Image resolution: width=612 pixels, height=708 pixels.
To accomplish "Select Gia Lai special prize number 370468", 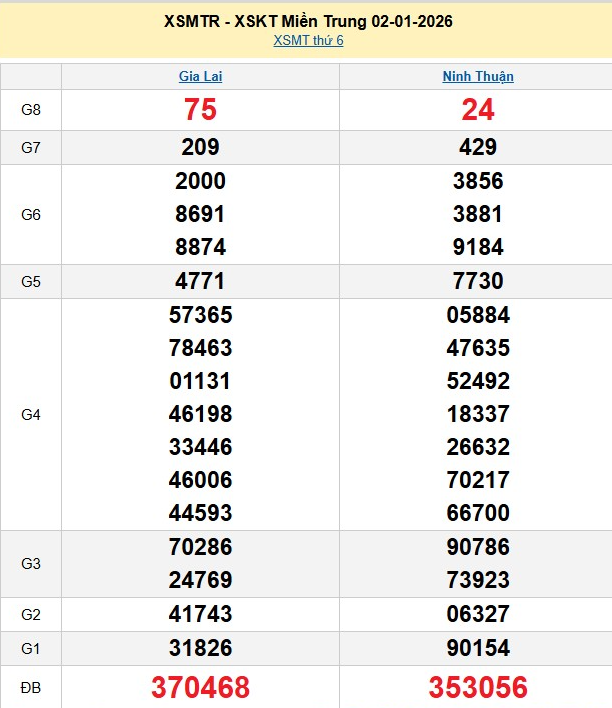I will click(200, 688).
